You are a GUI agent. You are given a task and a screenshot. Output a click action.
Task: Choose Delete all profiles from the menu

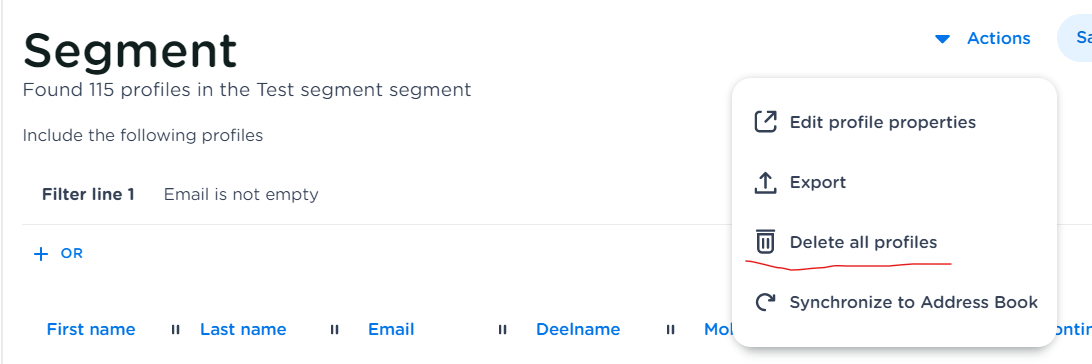click(x=863, y=242)
